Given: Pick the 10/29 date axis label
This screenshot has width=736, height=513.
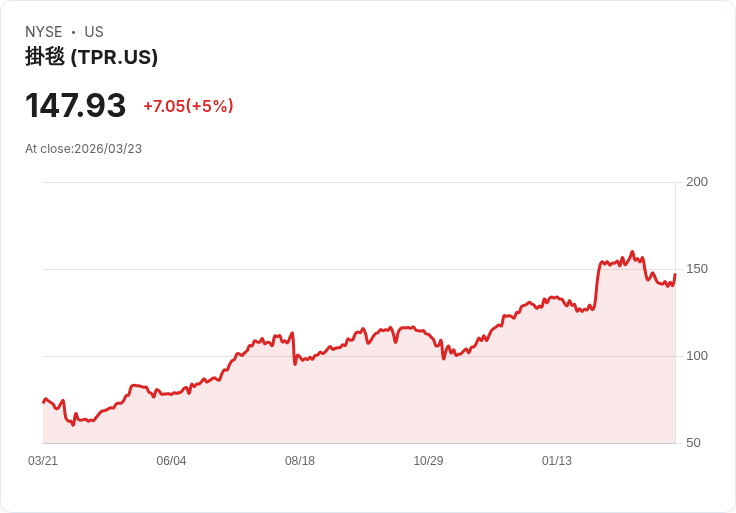Looking at the screenshot, I should coord(428,461).
